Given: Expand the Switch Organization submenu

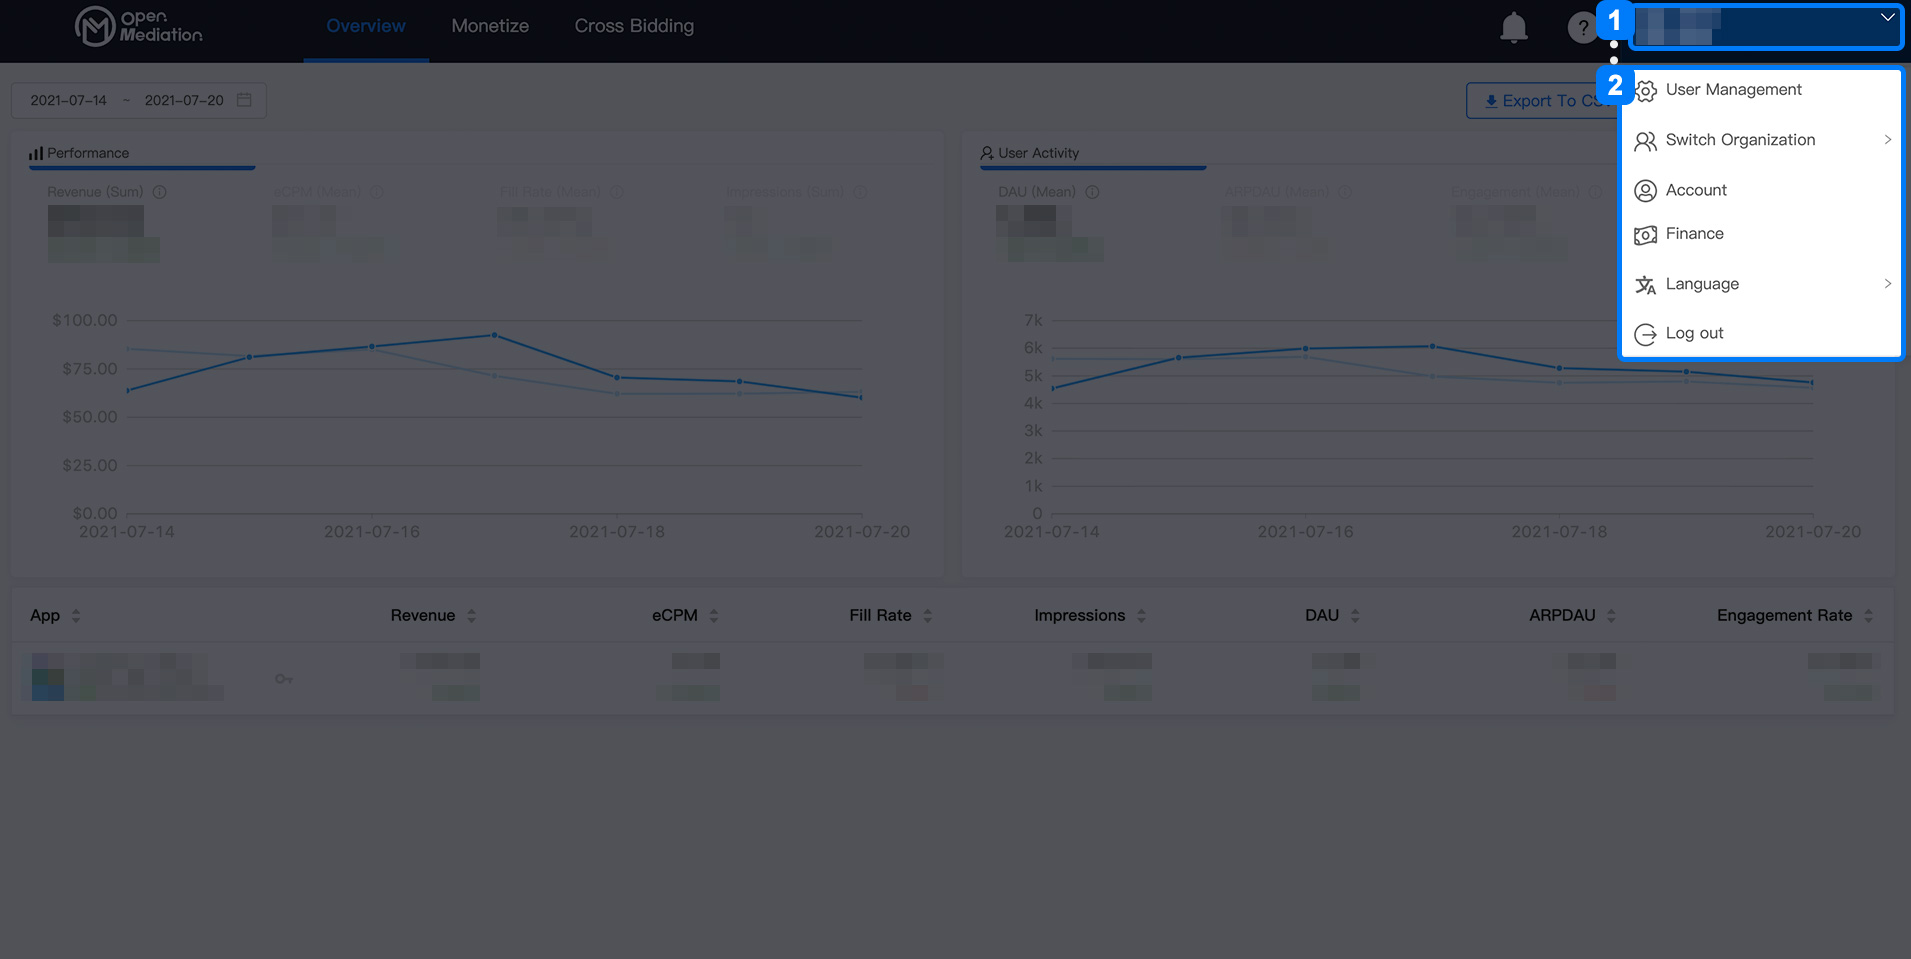Looking at the screenshot, I should (x=1740, y=140).
